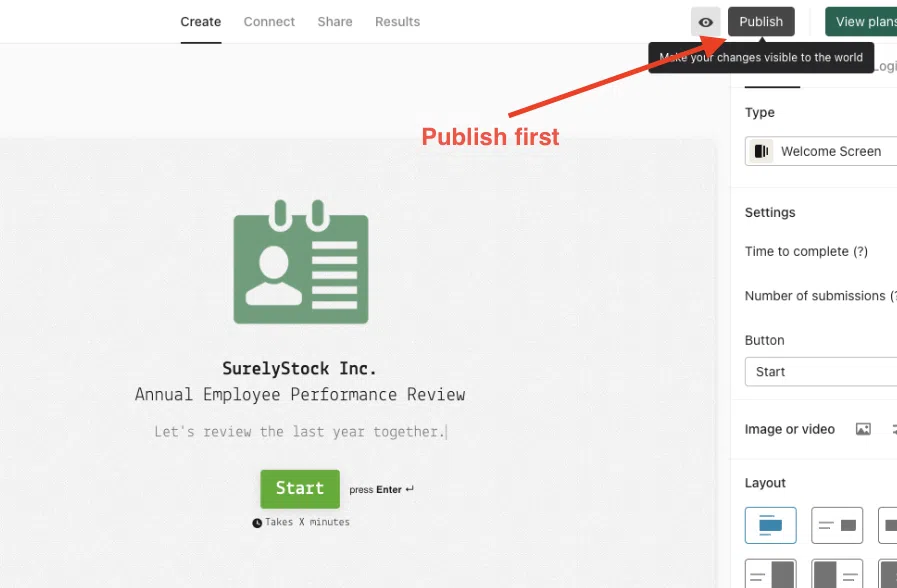This screenshot has width=897, height=588.
Task: Choose layout with text left, small image right
Action: click(x=836, y=525)
